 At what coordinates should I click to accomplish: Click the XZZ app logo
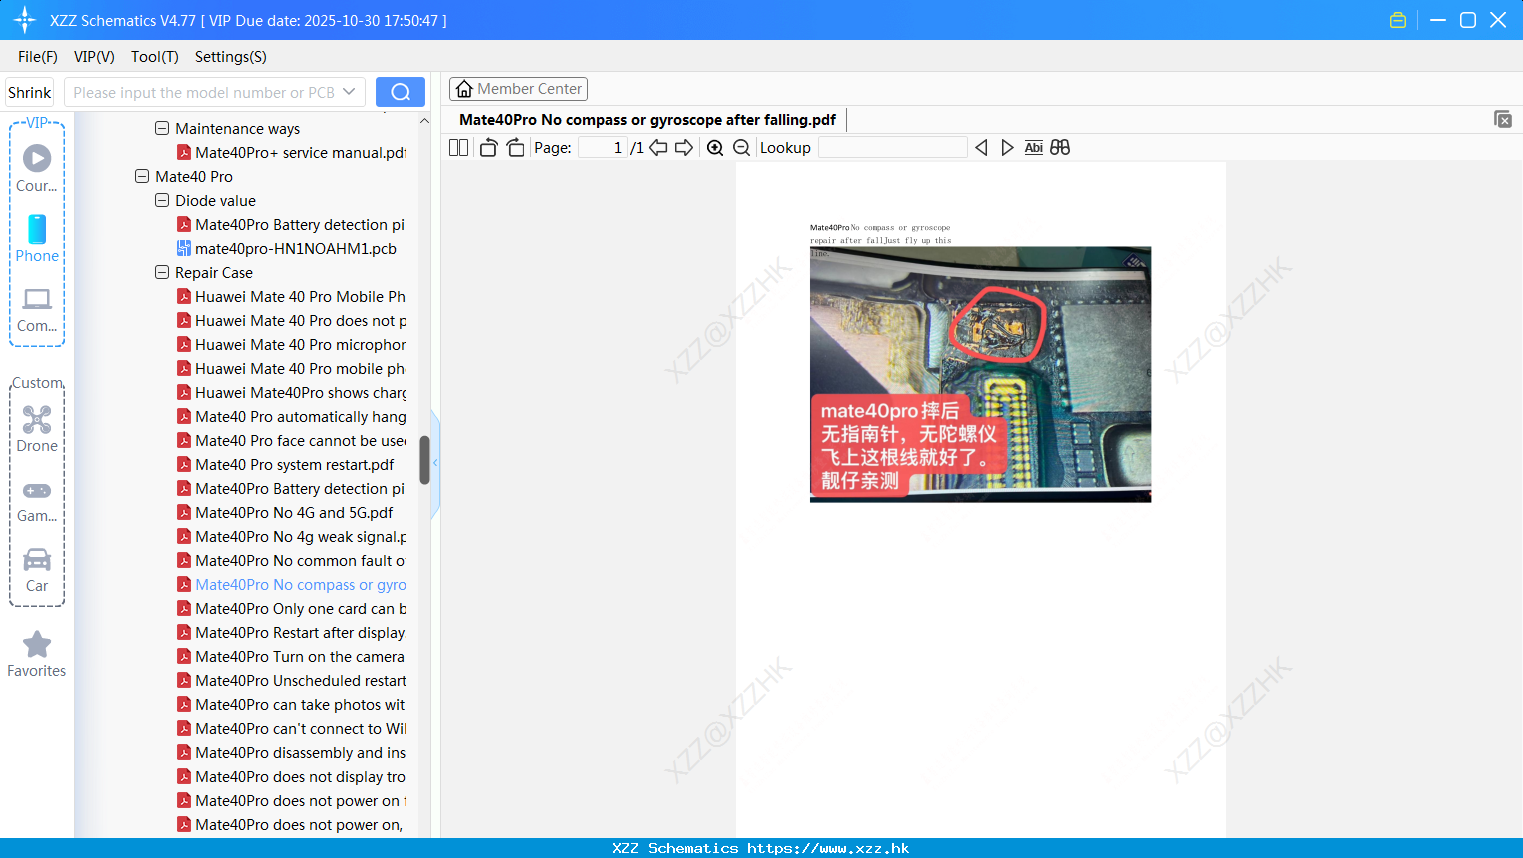tap(25, 20)
